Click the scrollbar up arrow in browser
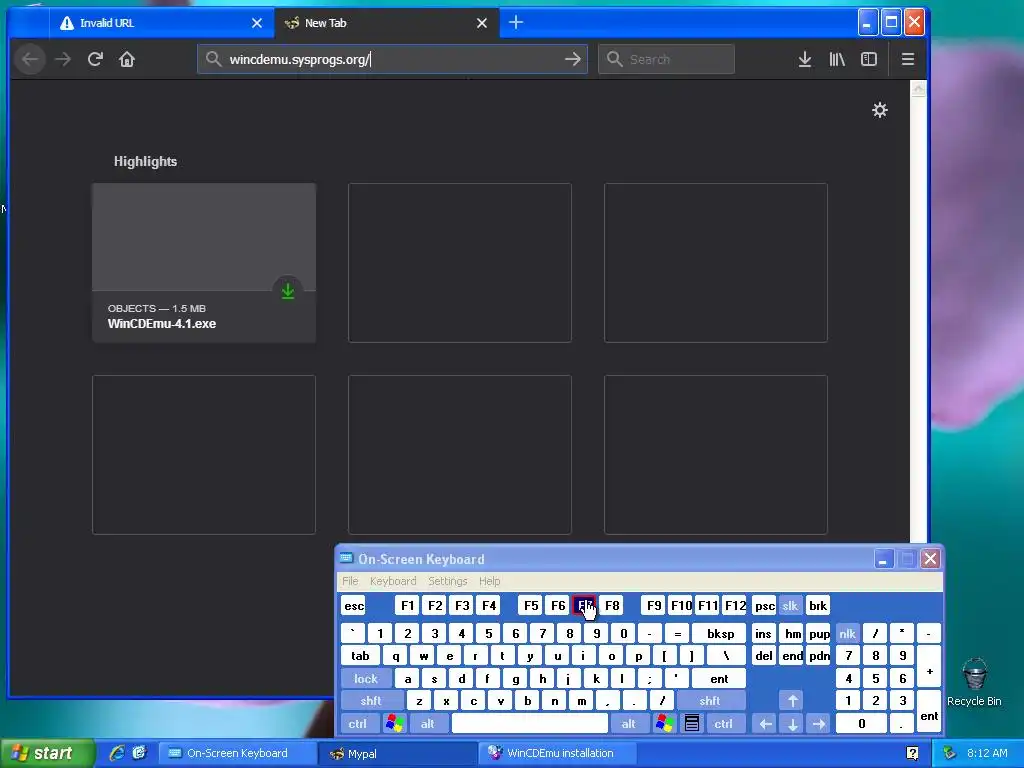The height and width of the screenshot is (768, 1024). [x=918, y=89]
